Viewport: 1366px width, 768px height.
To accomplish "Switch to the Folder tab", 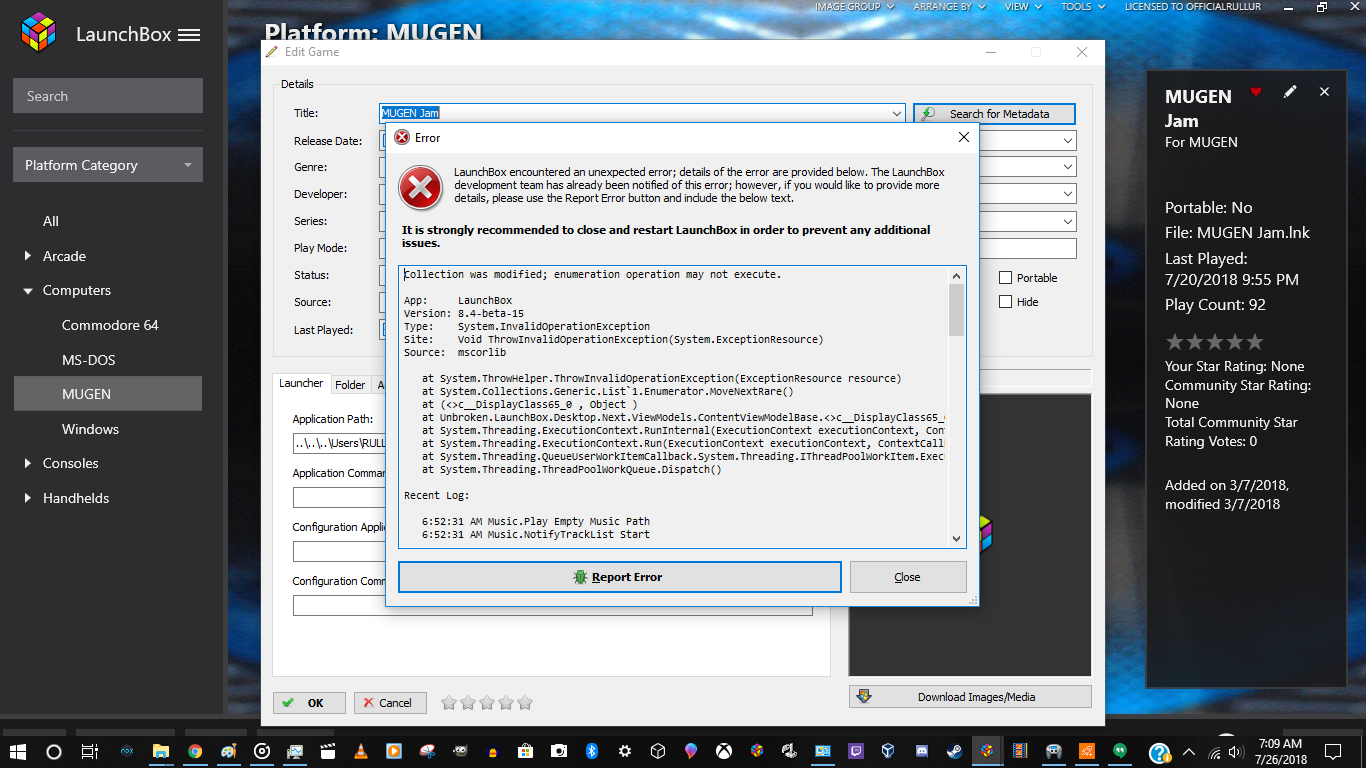I will point(350,385).
